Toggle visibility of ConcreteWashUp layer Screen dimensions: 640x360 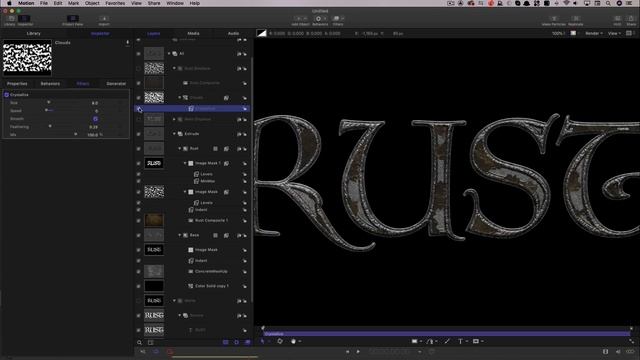point(138,271)
